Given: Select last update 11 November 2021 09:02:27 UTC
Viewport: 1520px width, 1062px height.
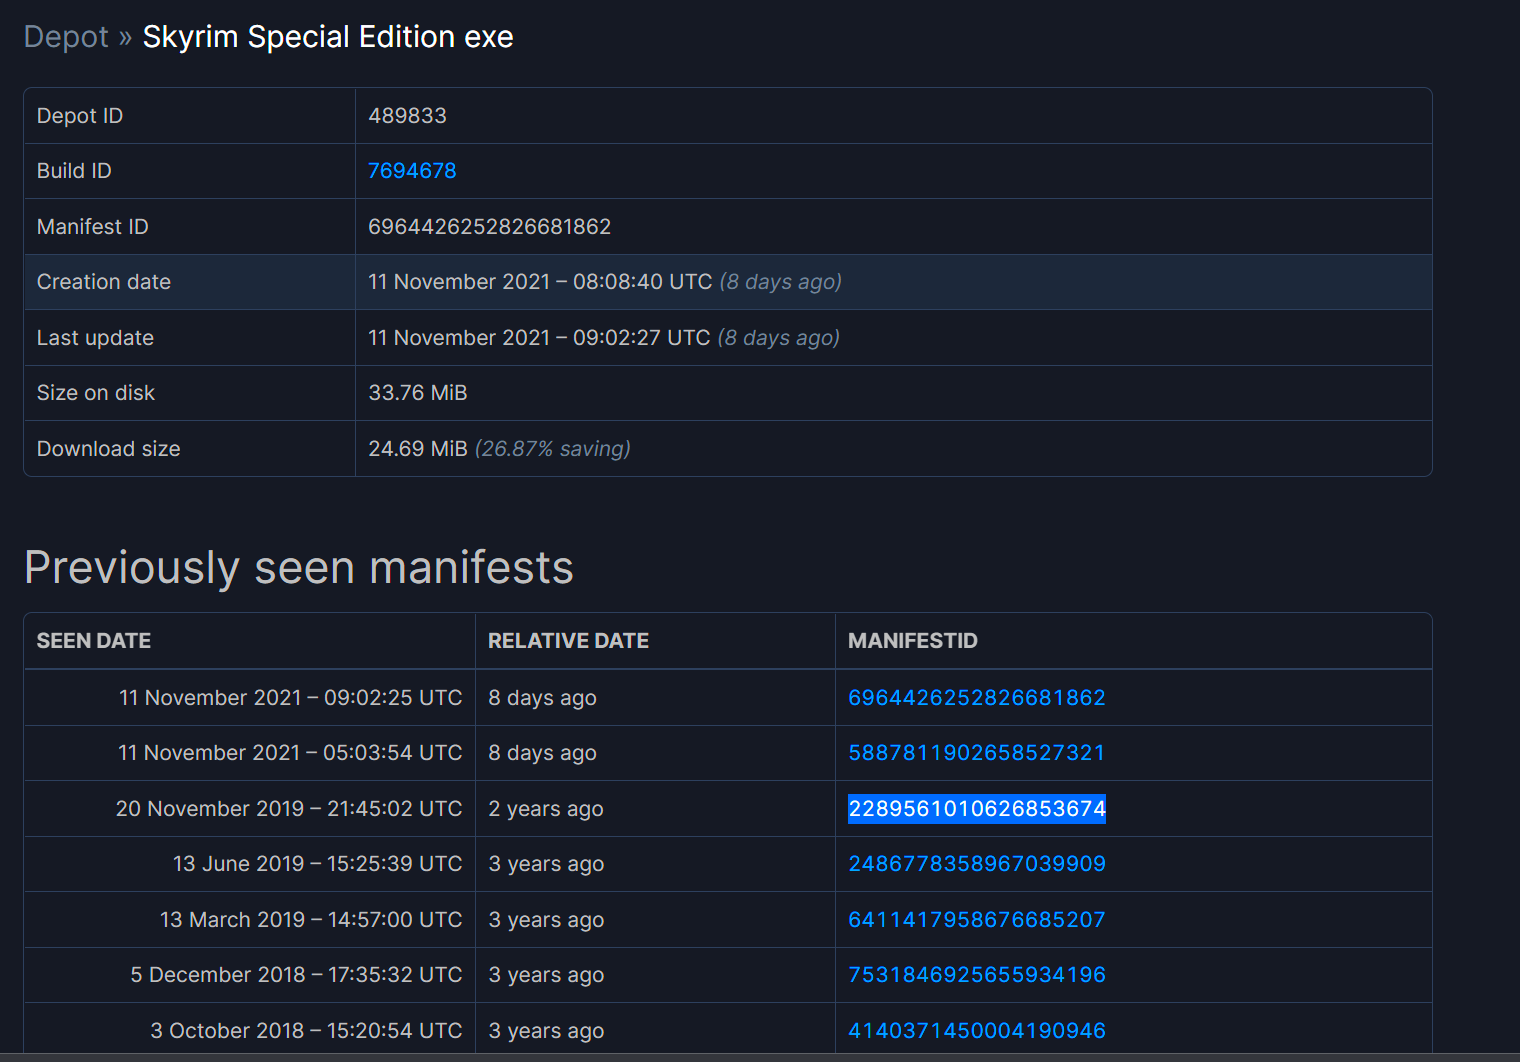Looking at the screenshot, I should point(539,338).
